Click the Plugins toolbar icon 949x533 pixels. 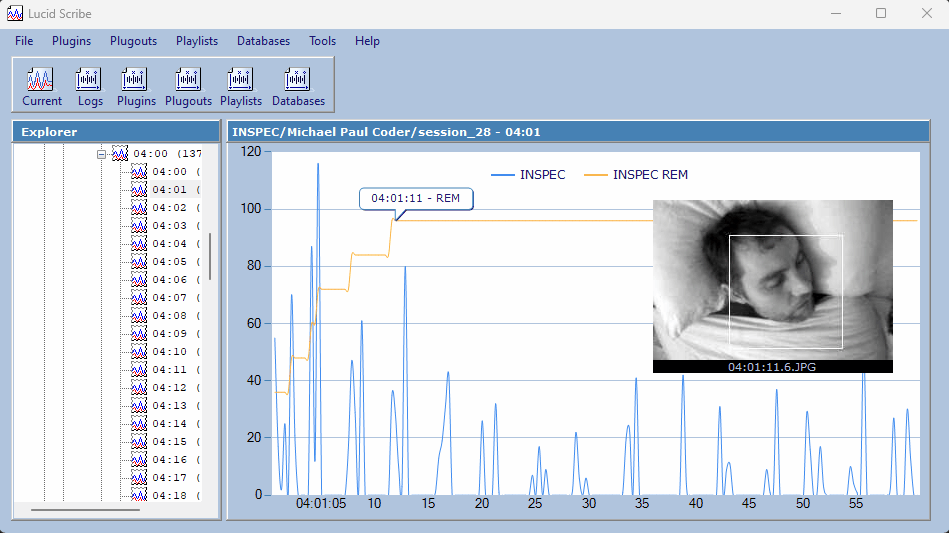click(136, 85)
